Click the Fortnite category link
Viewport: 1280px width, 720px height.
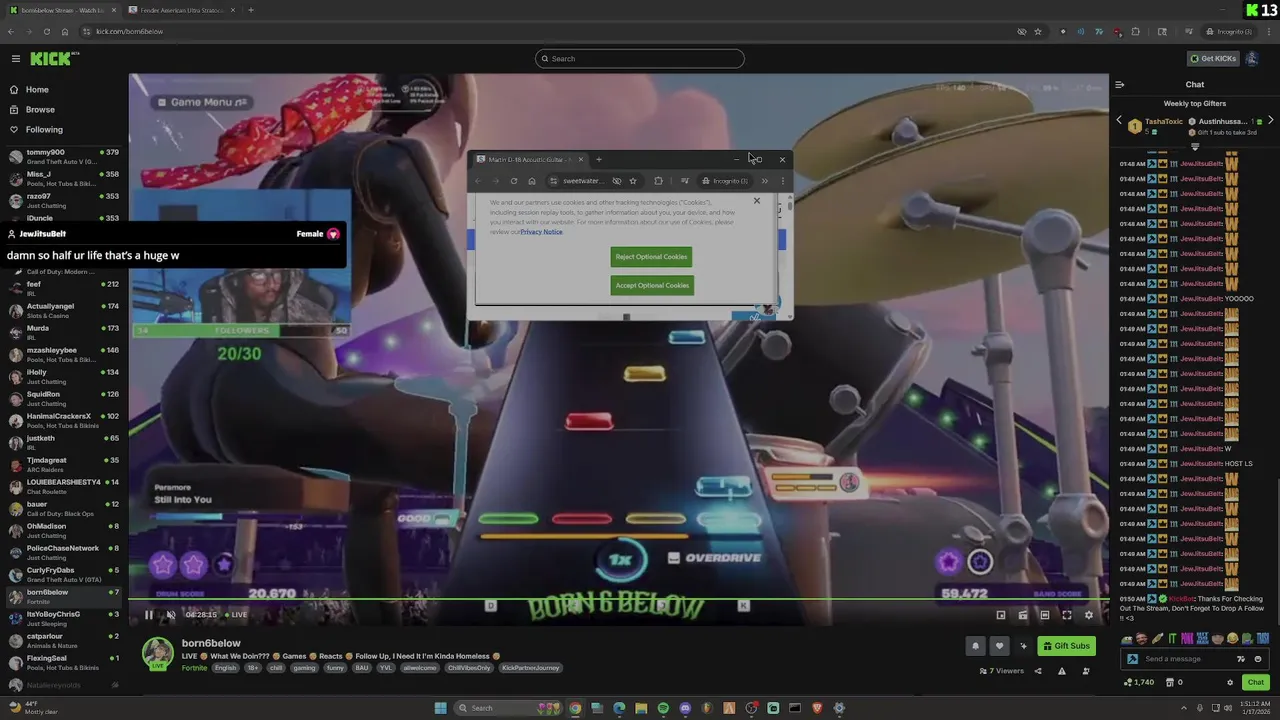coord(194,668)
